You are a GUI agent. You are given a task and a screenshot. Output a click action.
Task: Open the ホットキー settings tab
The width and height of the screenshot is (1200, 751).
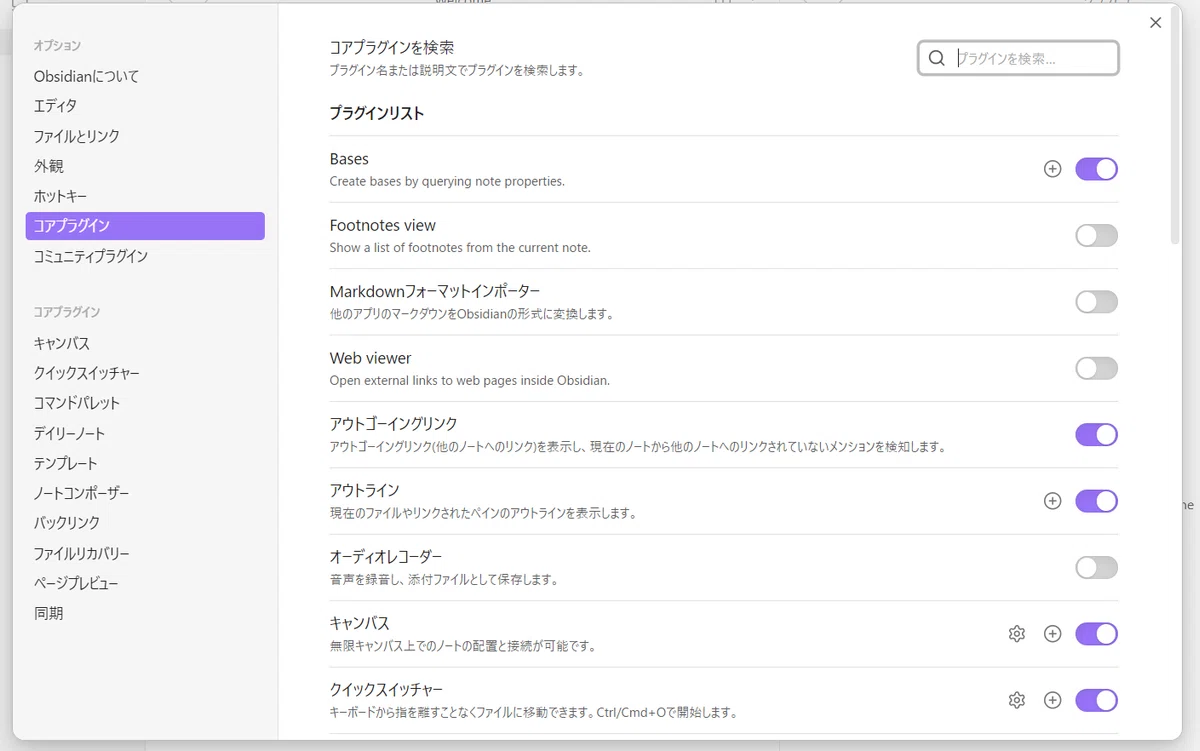(145, 196)
